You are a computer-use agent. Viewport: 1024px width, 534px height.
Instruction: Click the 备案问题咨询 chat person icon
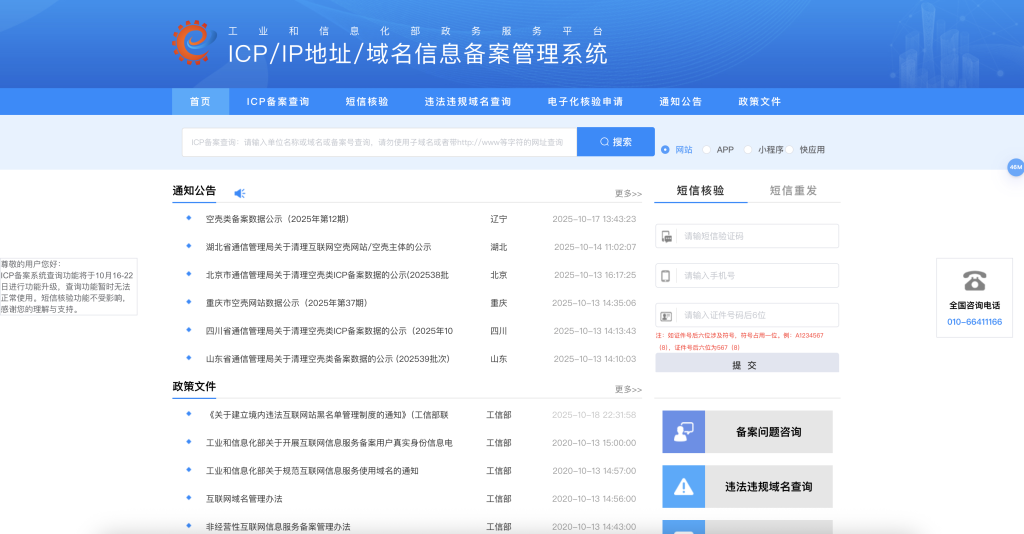(x=684, y=432)
